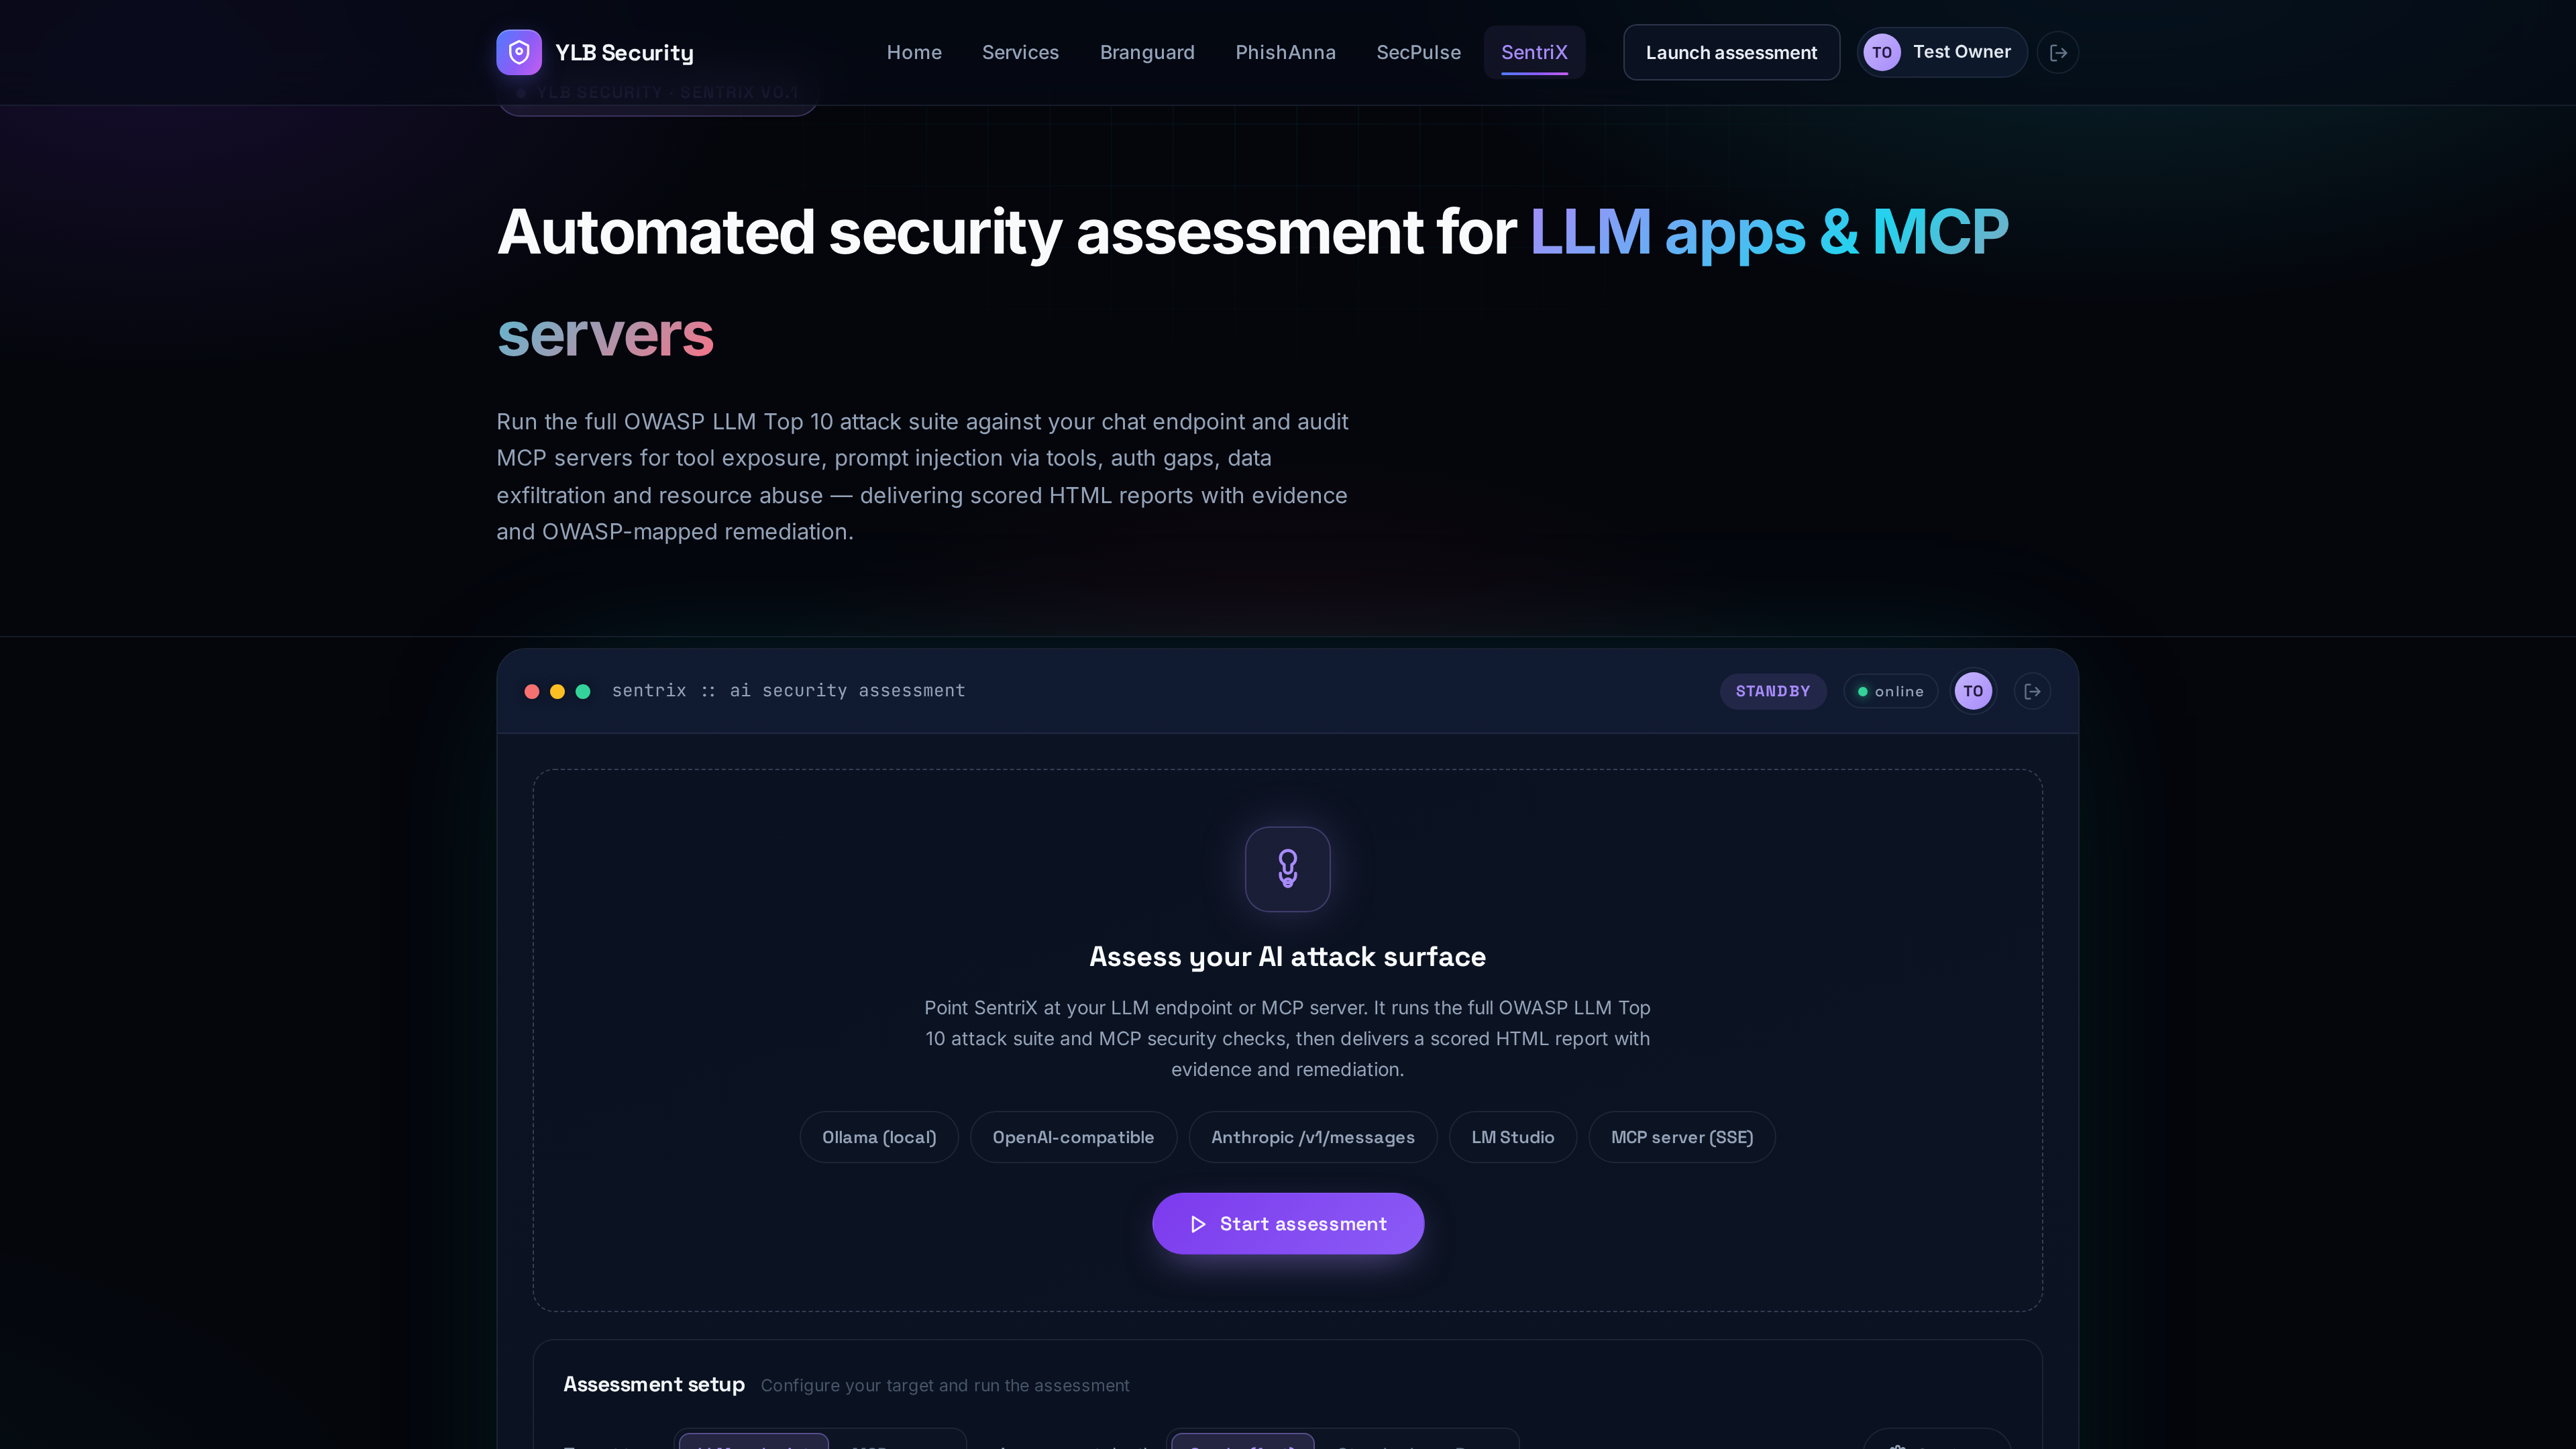2576x1449 pixels.
Task: Click the TO avatar in the sentrix panel header
Action: 1973,691
